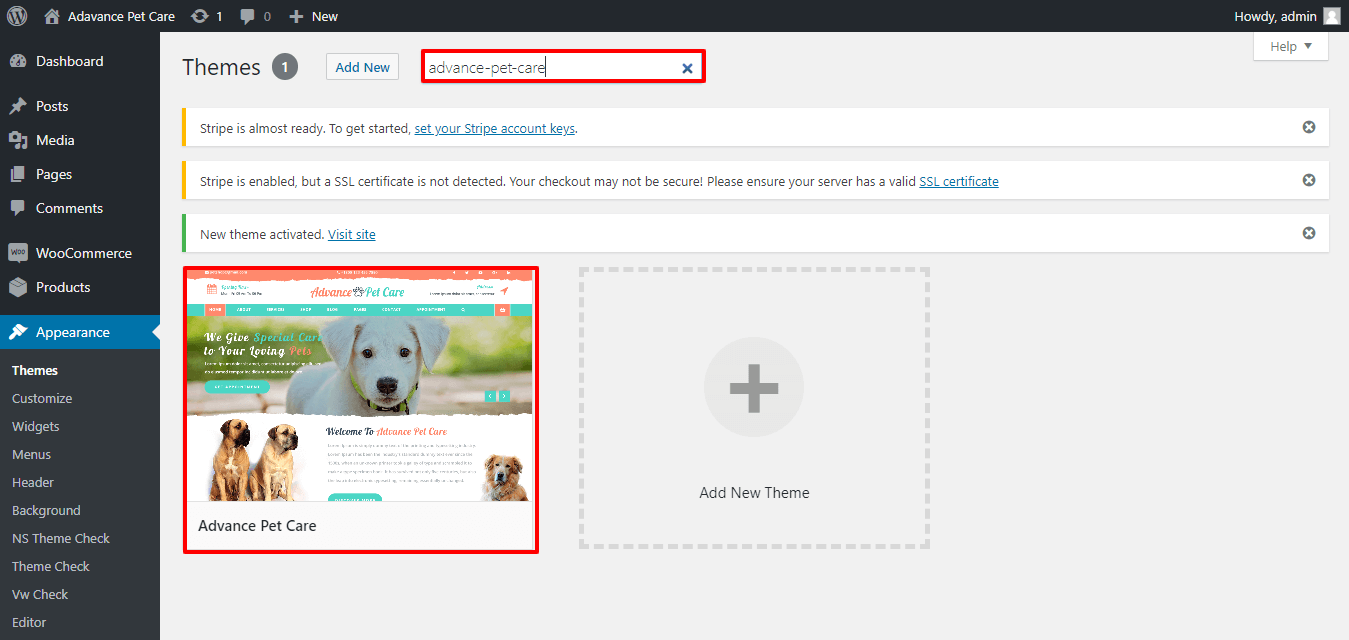Click the Add New Theme placeholder tile

coord(754,408)
